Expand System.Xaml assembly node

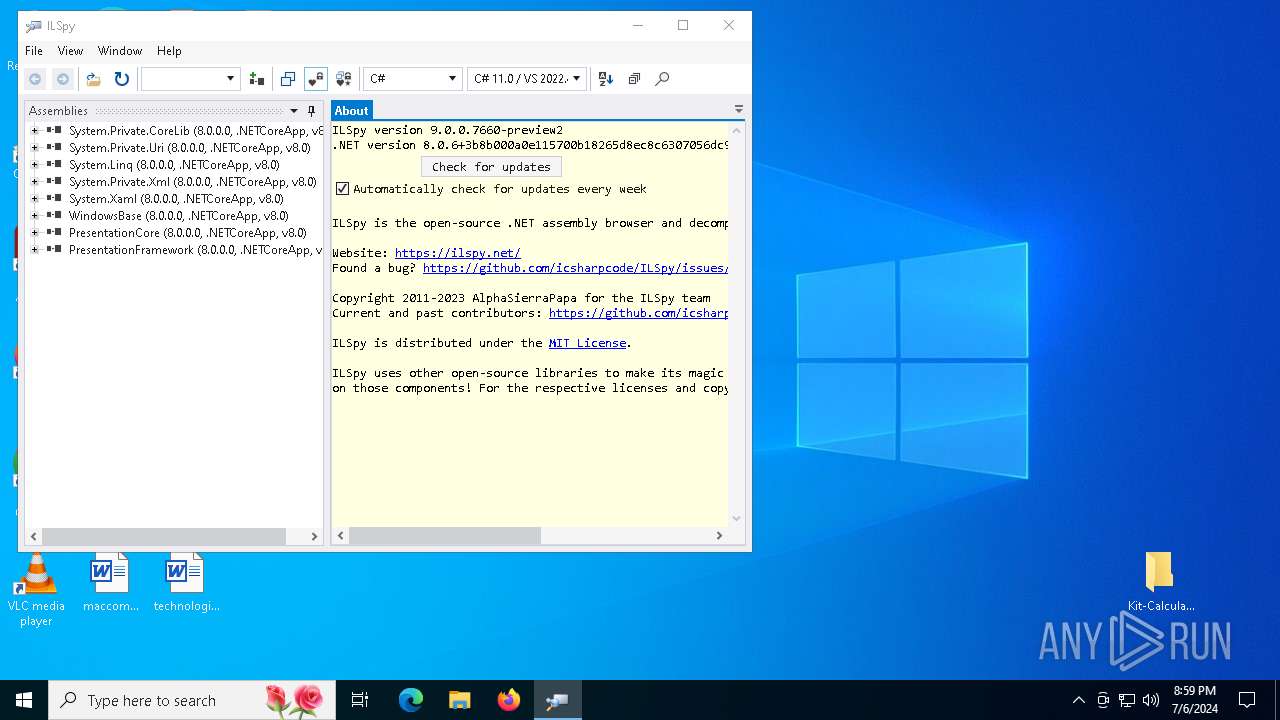point(34,199)
